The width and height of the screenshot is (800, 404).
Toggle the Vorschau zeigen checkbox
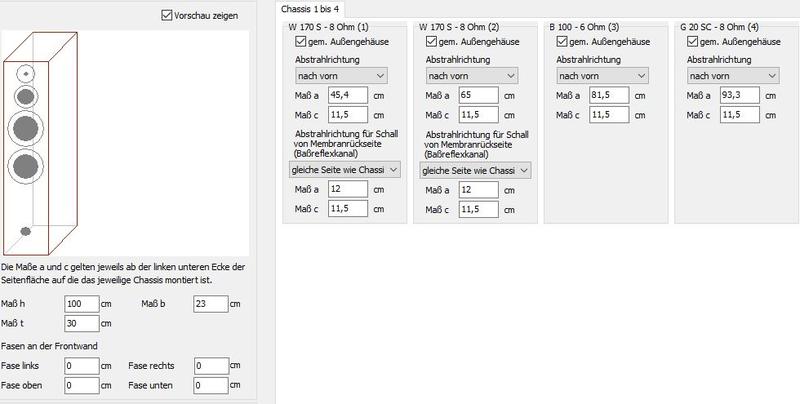coord(167,16)
